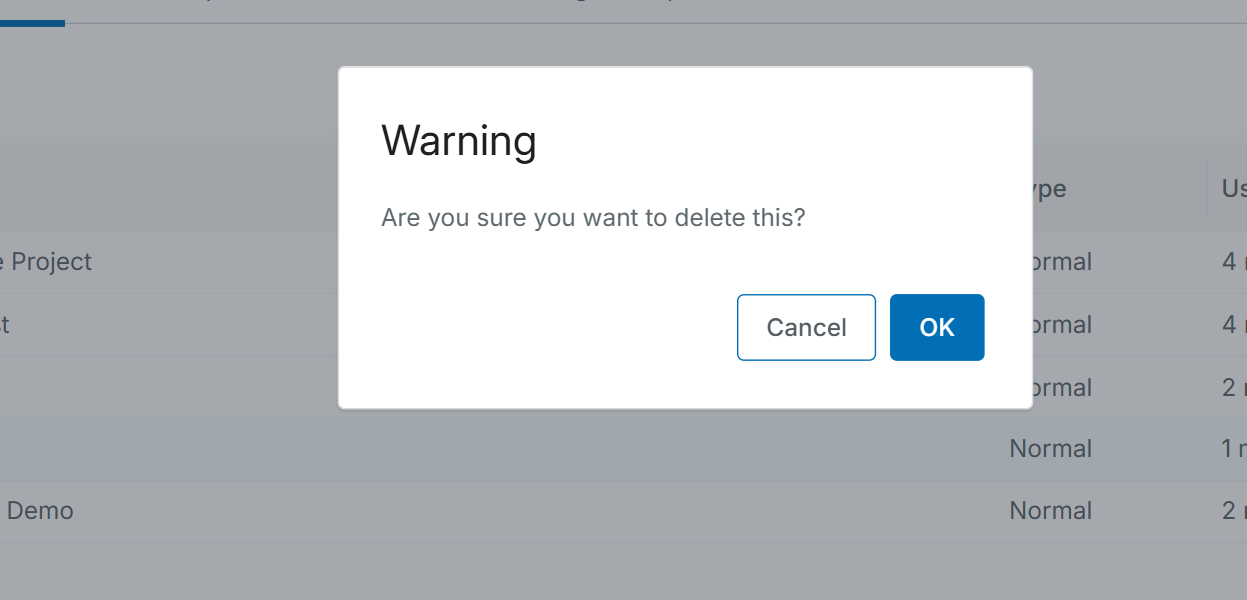Click Normal in the highlighted row
1247x600 pixels.
coord(1050,449)
